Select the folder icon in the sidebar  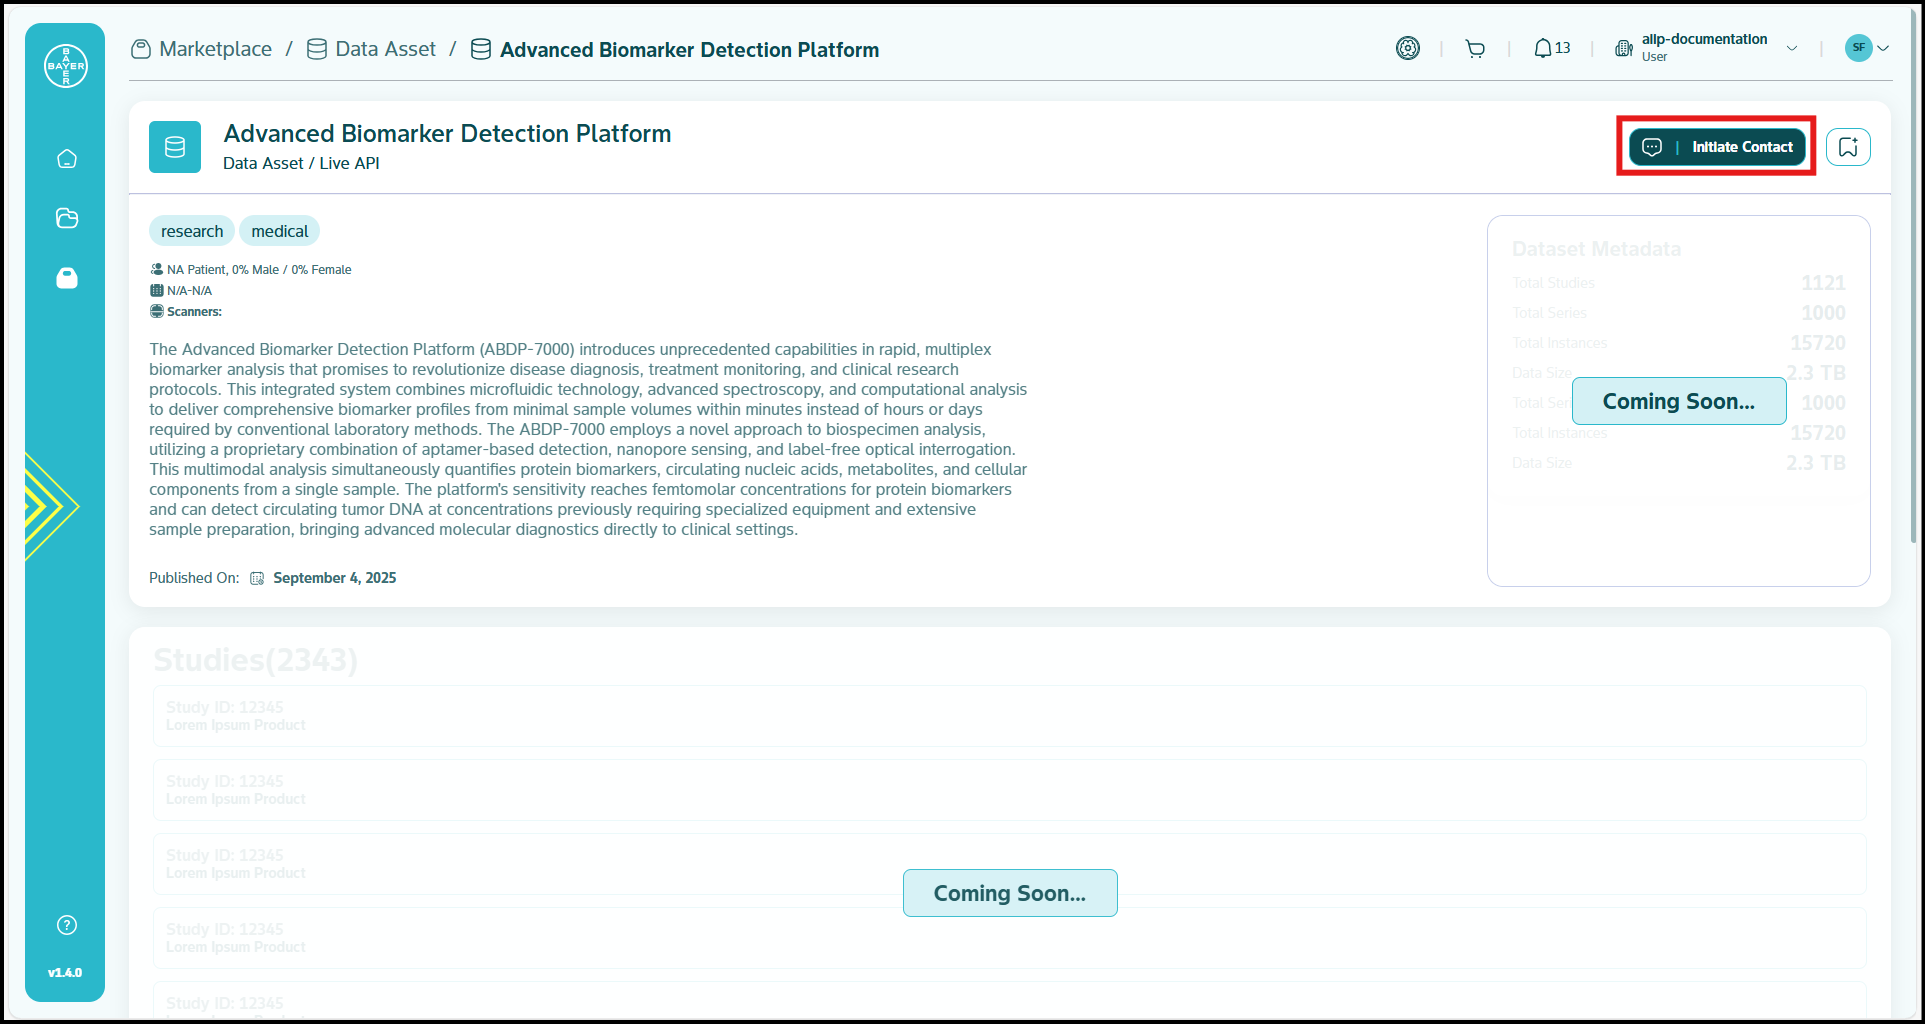pos(65,218)
